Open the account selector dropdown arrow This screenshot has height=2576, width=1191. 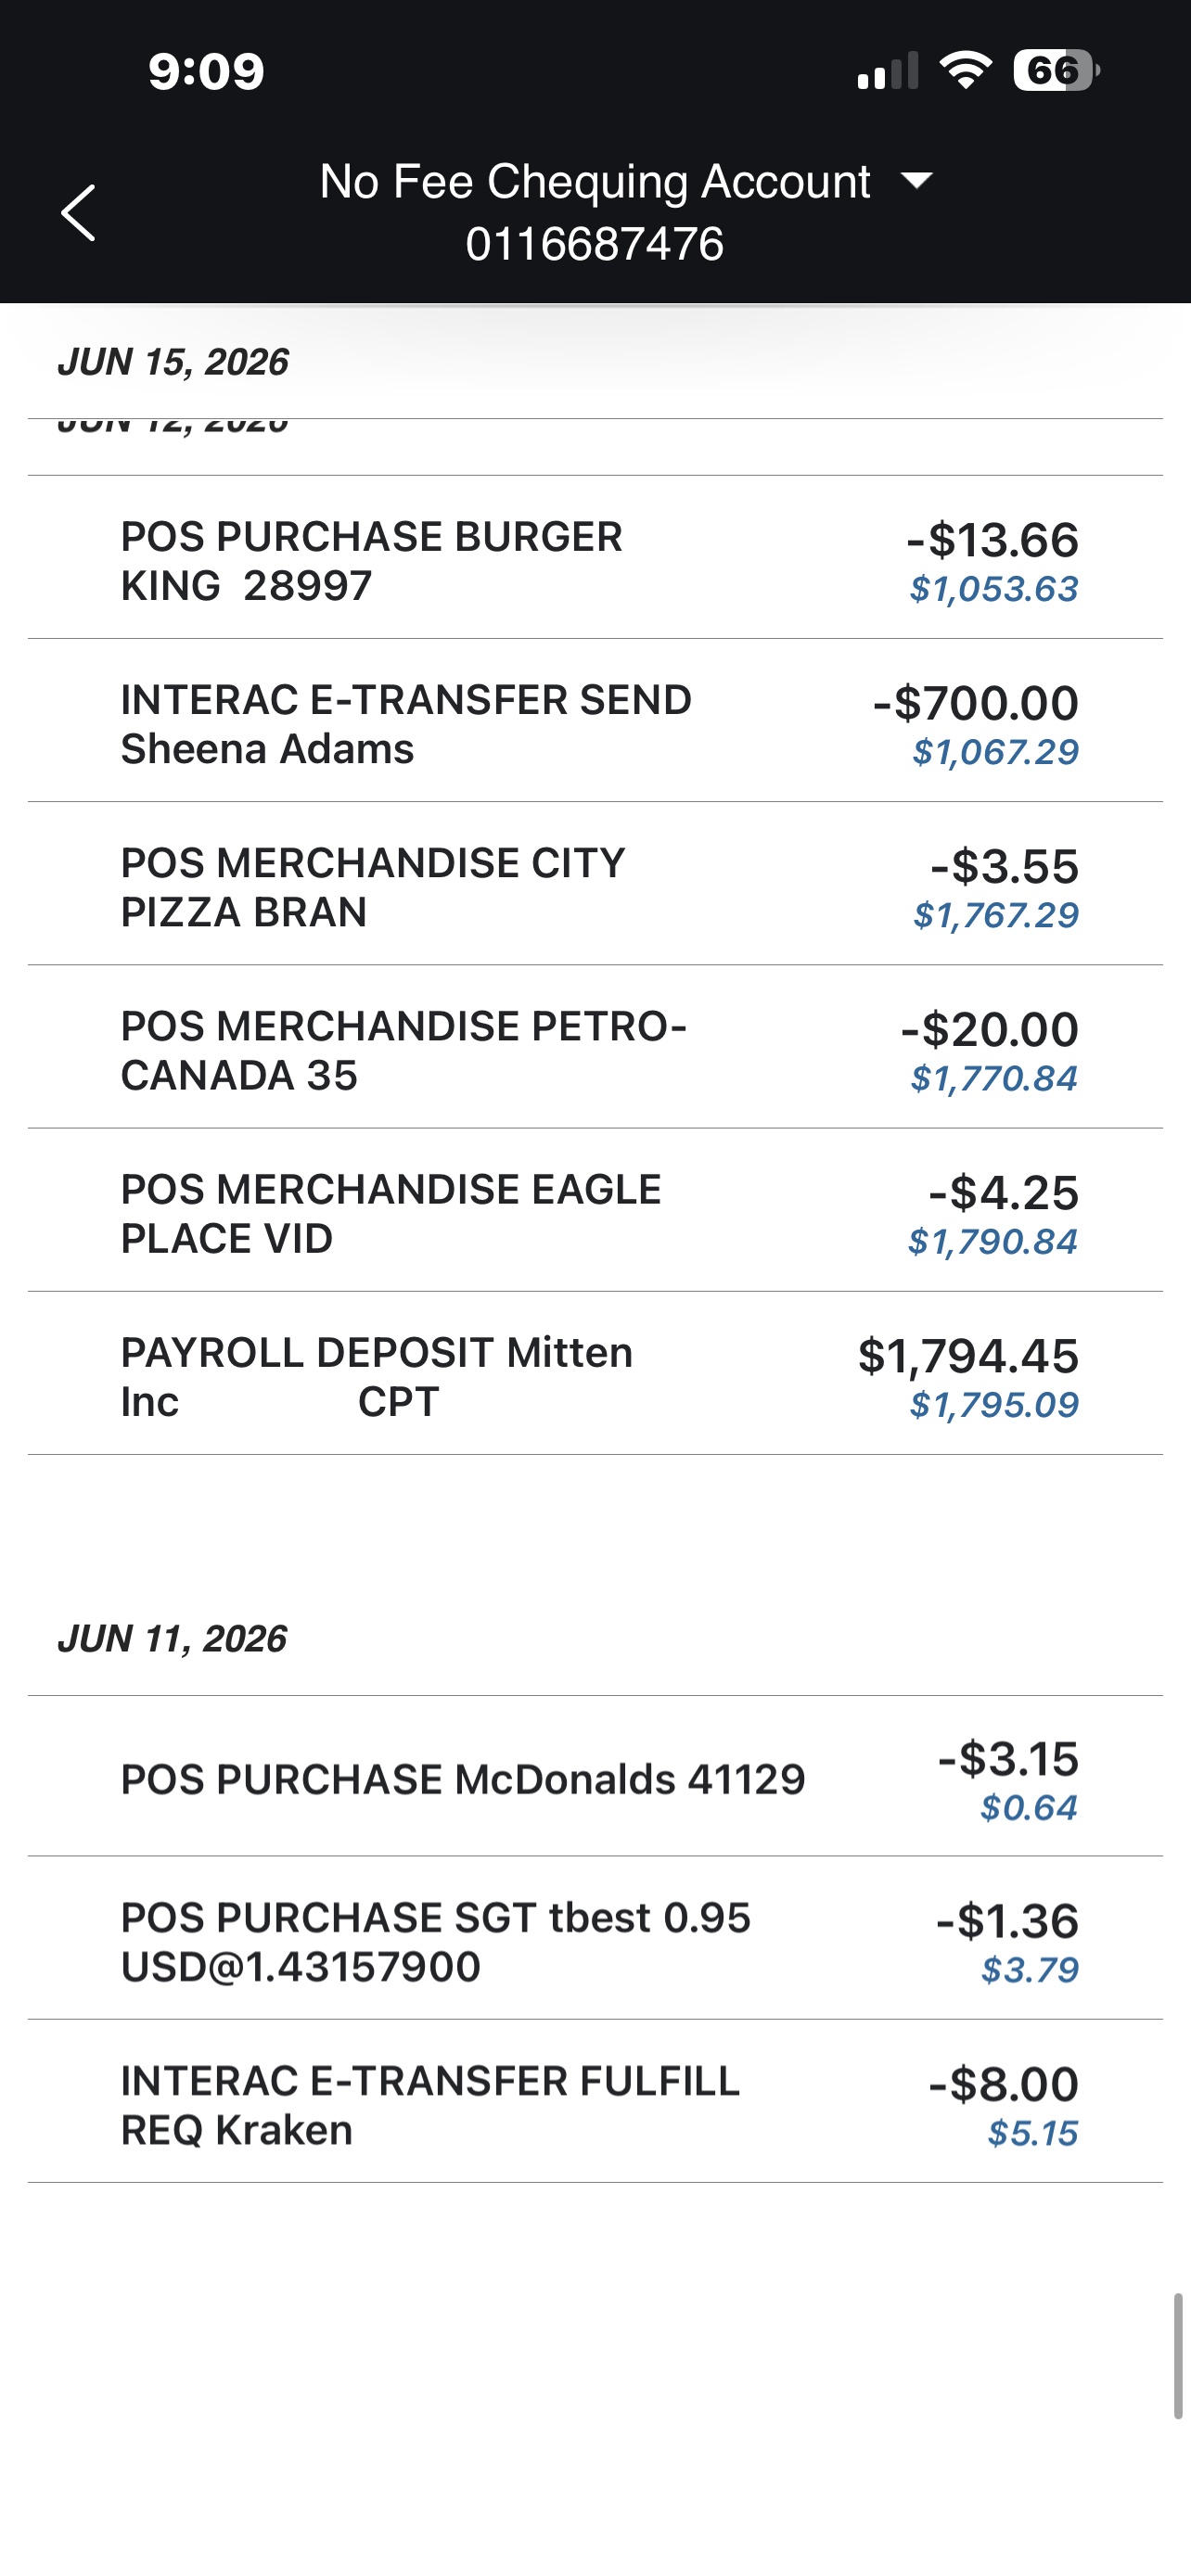click(x=917, y=181)
